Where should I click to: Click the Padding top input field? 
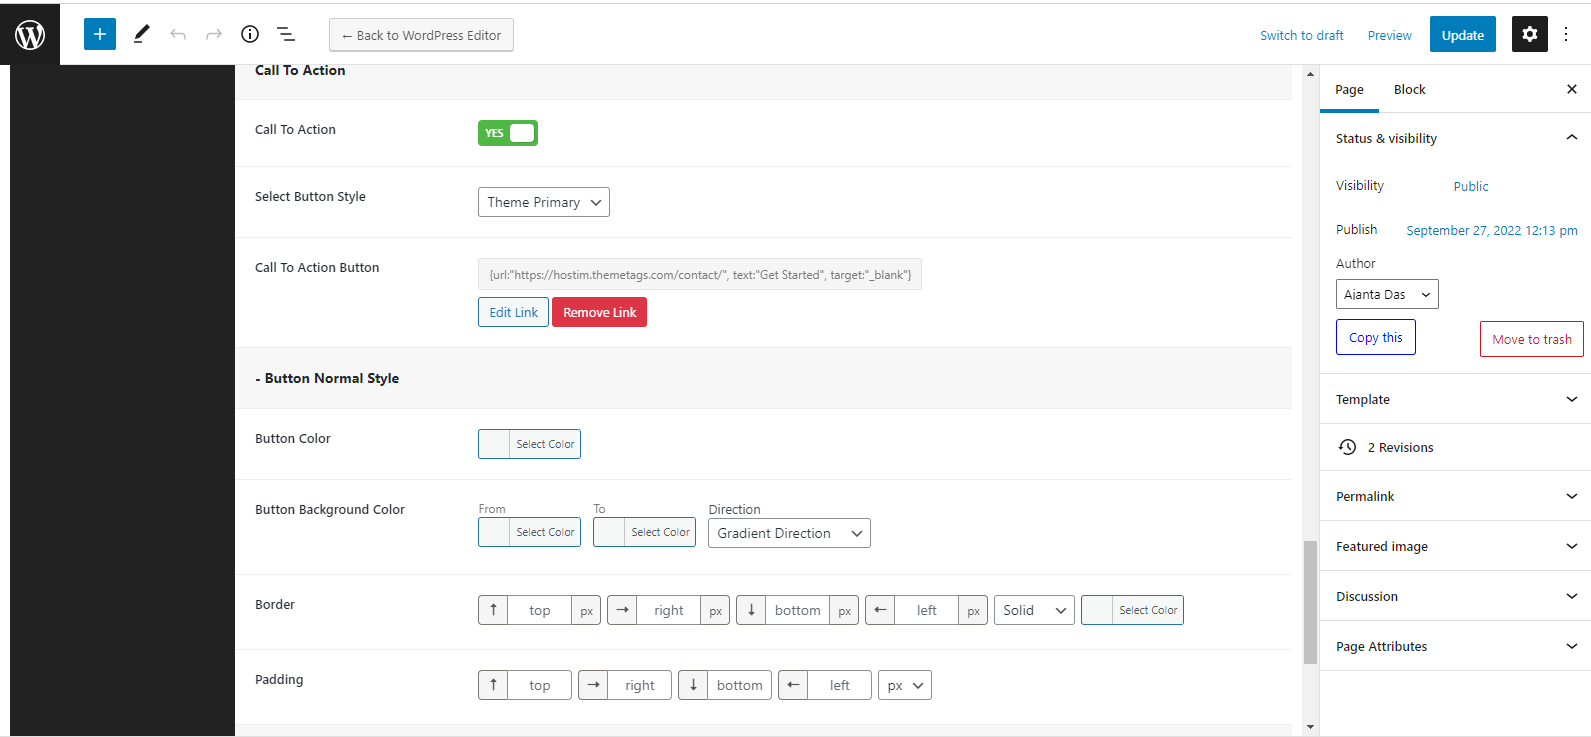[539, 685]
